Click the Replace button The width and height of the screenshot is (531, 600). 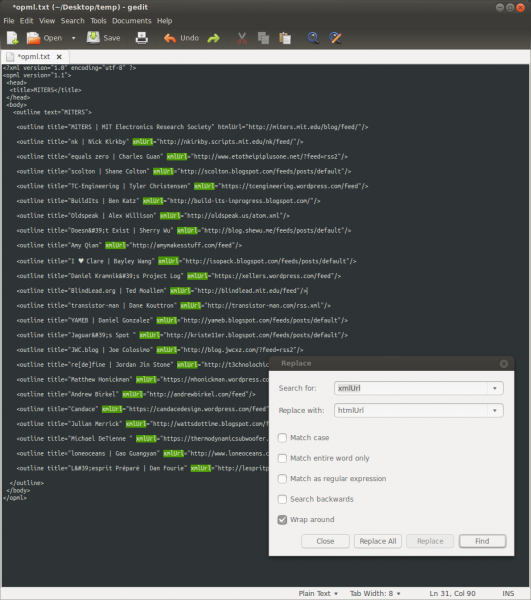pyautogui.click(x=430, y=541)
